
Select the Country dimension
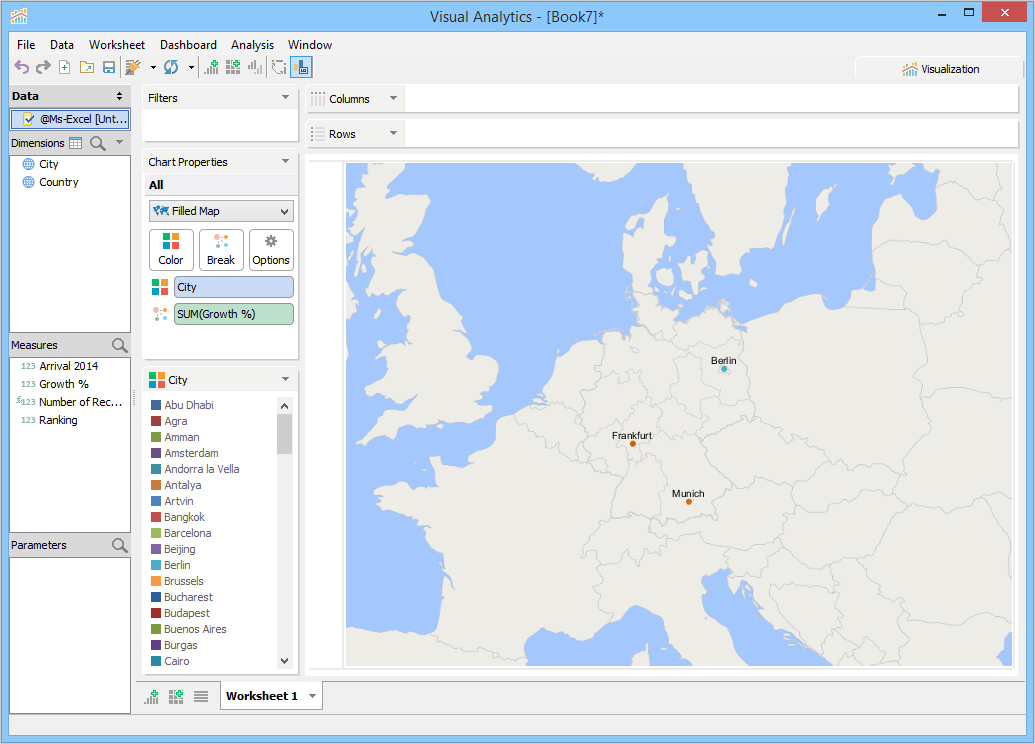click(x=58, y=182)
